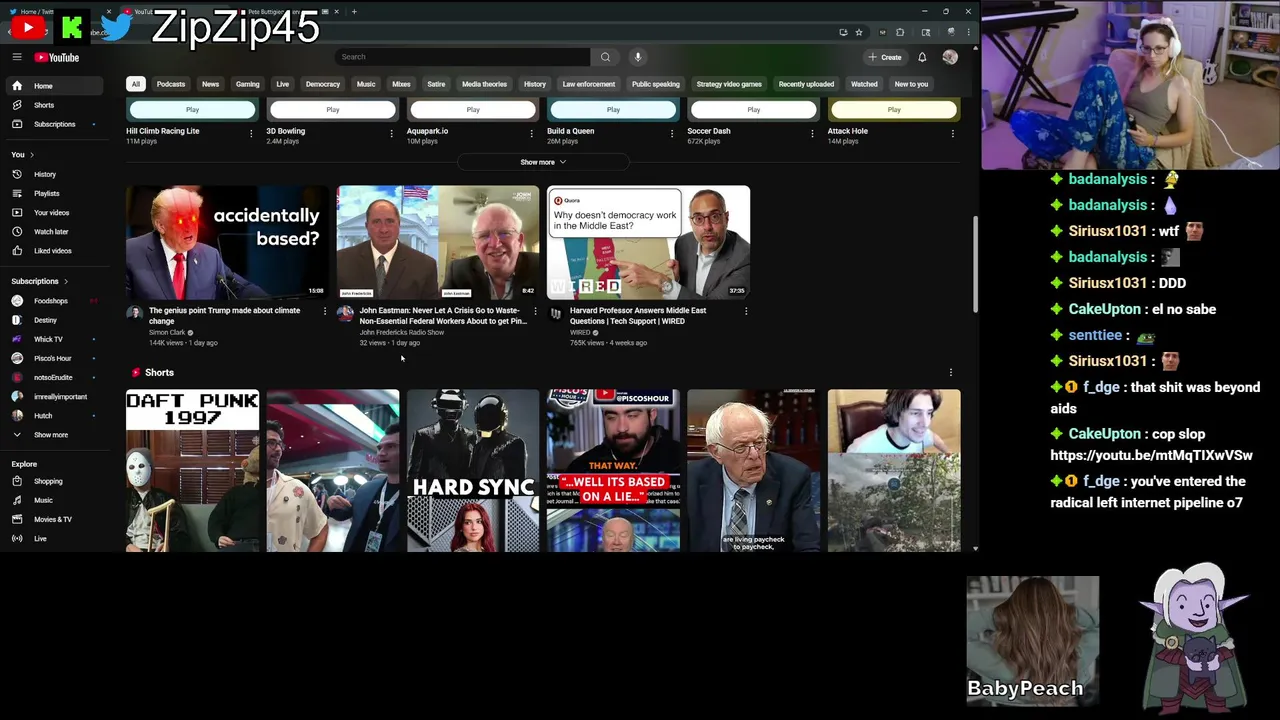
Task: Open options menu for Hill Climb Racing Lite
Action: [251, 133]
